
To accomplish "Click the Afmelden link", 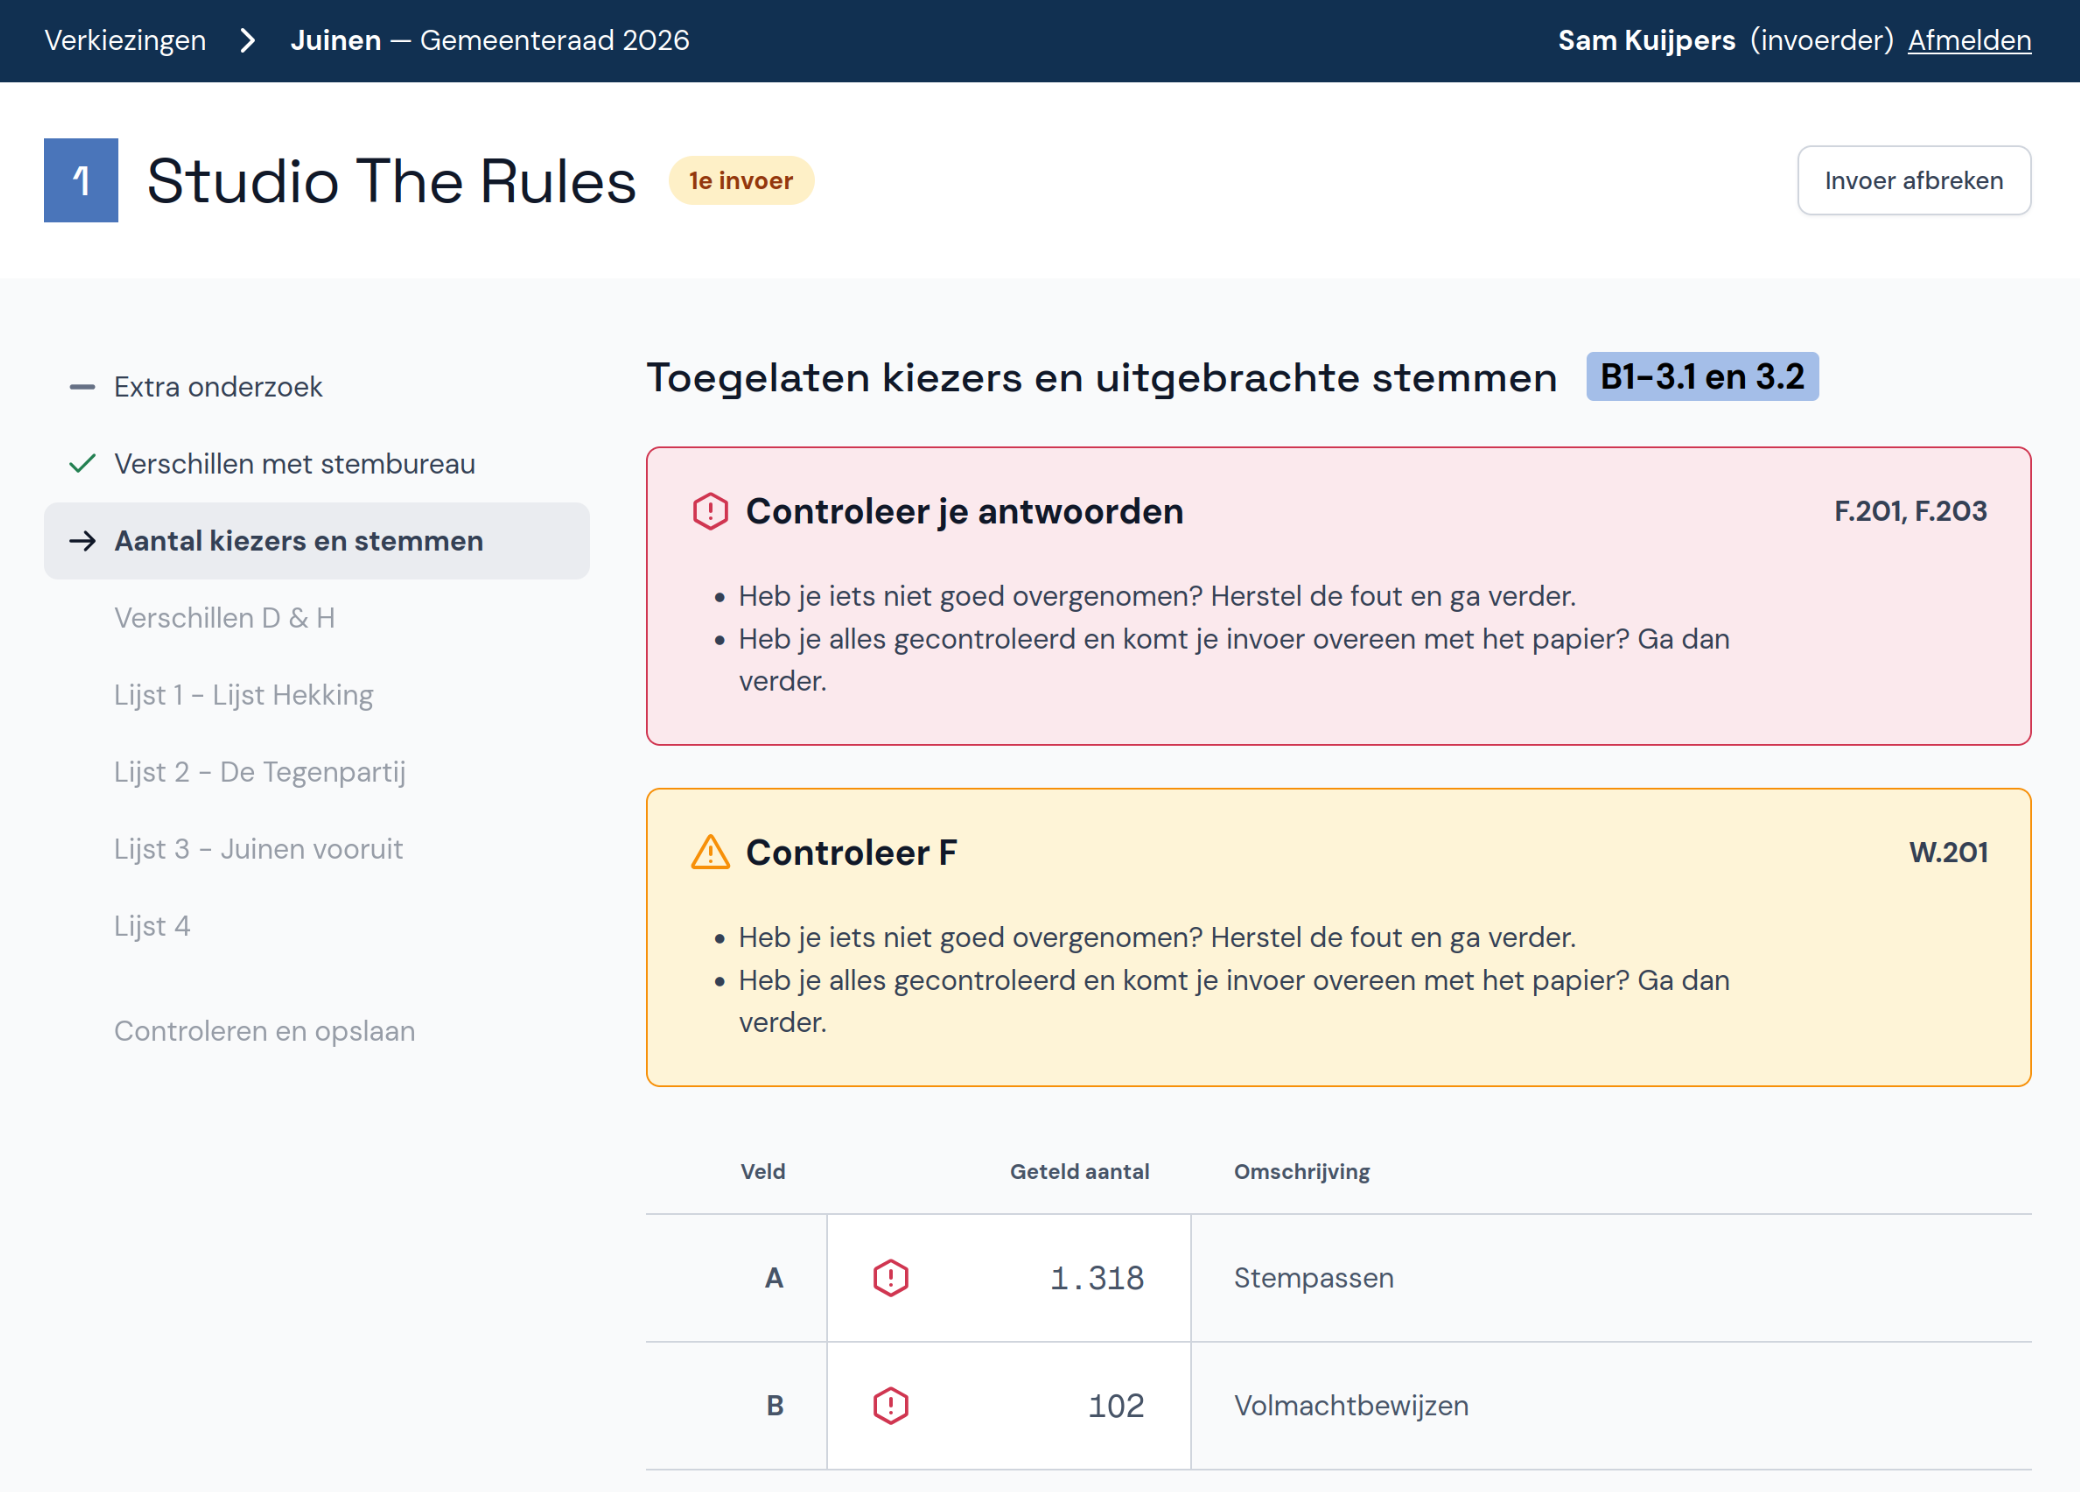I will pyautogui.click(x=1969, y=40).
